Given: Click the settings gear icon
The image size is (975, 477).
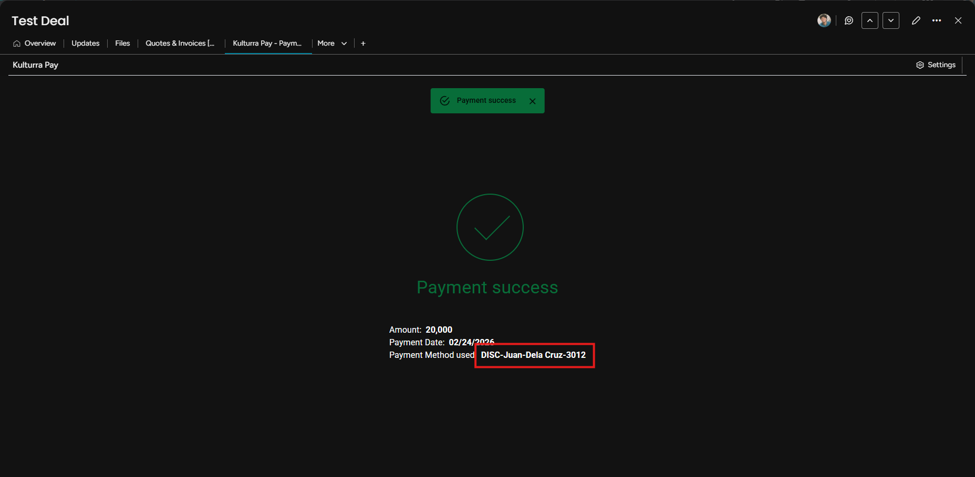Looking at the screenshot, I should tap(920, 65).
